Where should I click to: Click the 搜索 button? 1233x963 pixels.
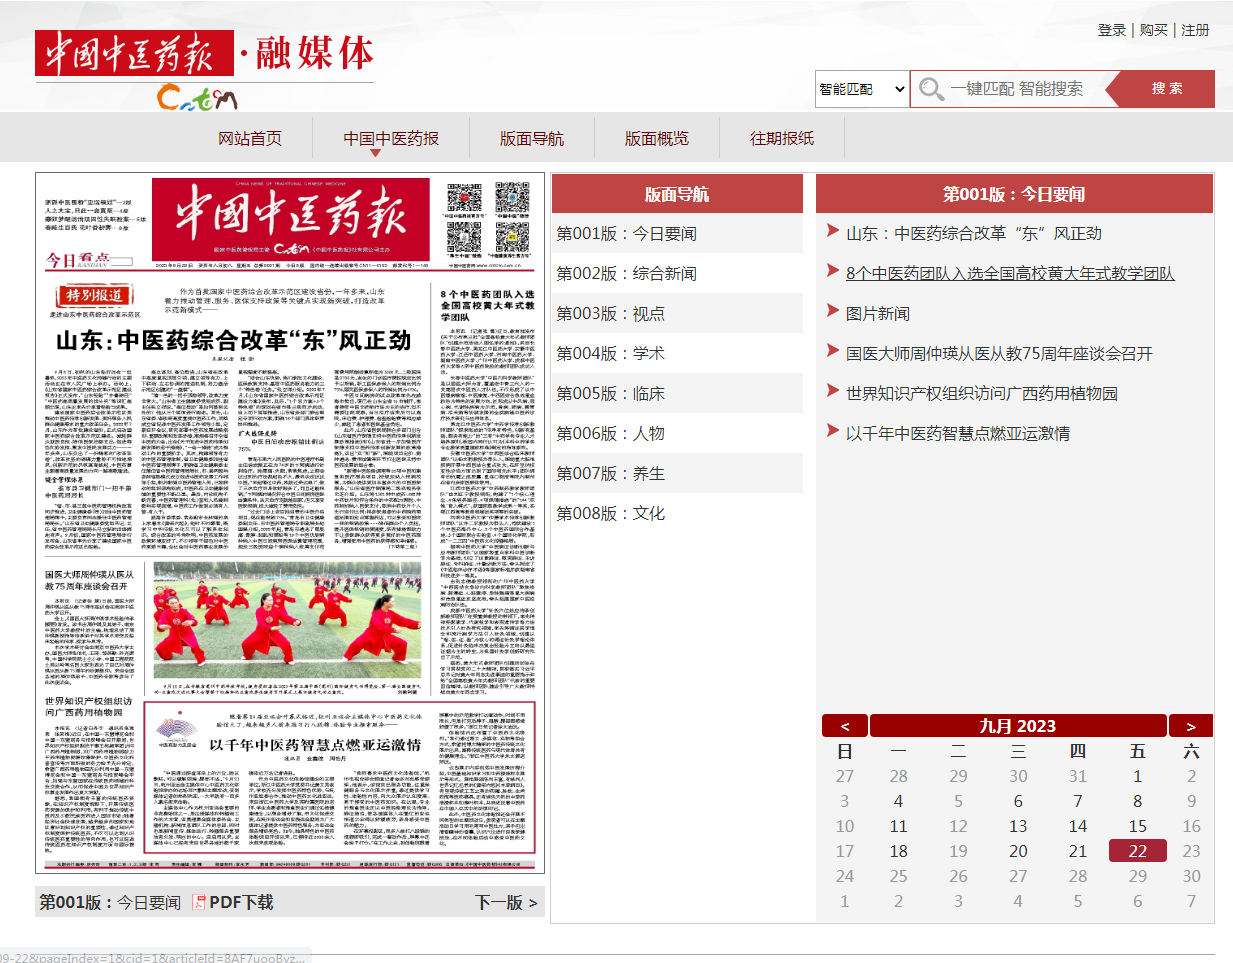click(x=1167, y=89)
